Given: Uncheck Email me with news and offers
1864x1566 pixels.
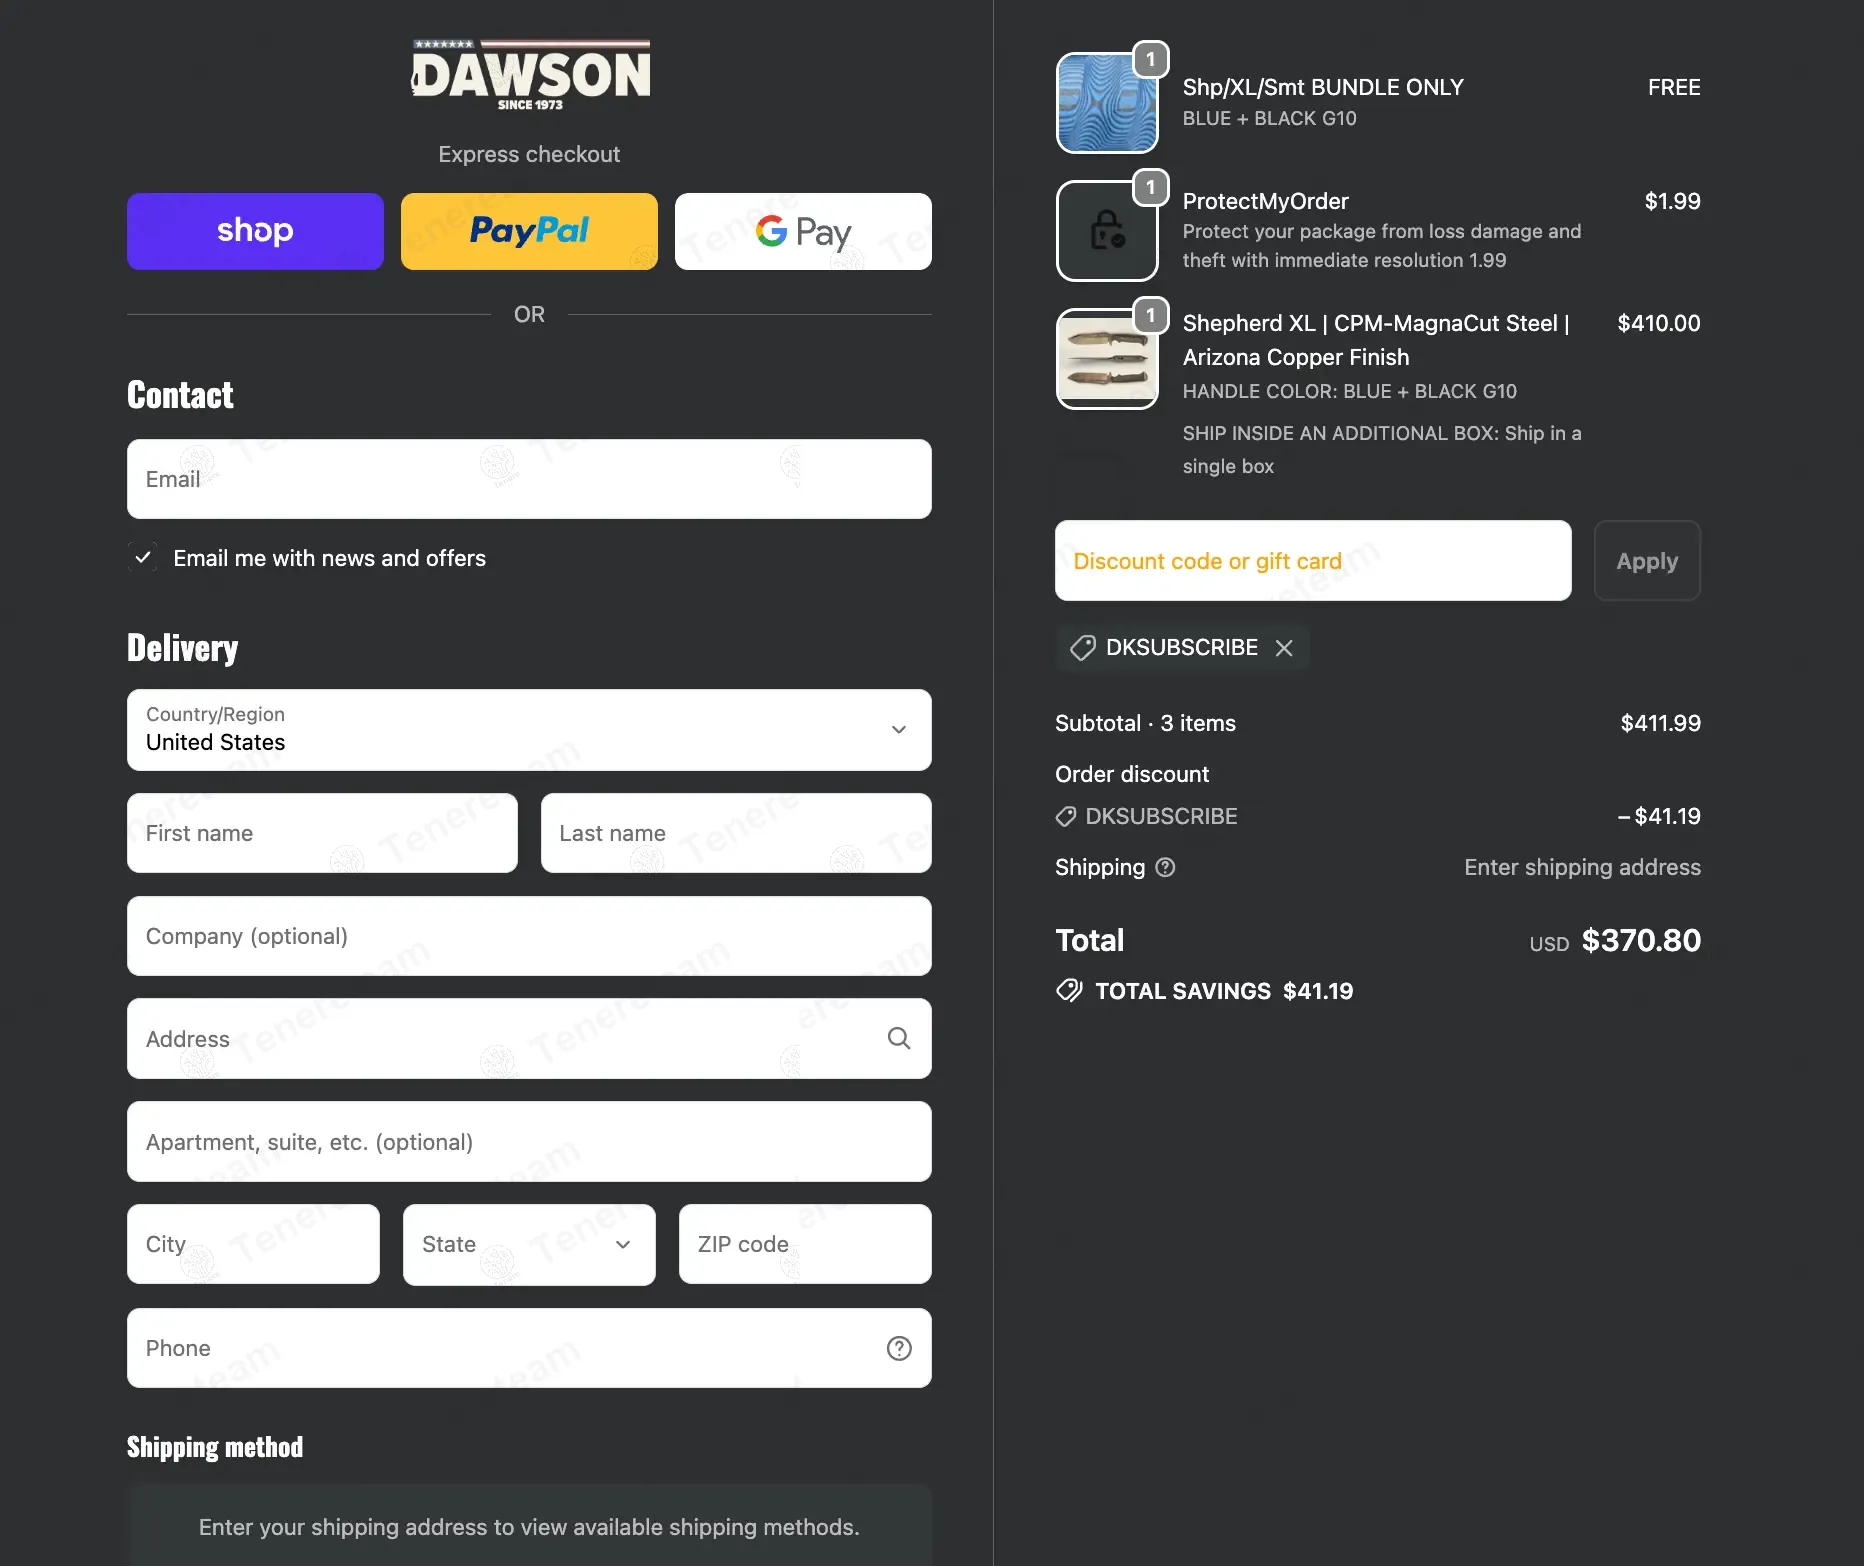Looking at the screenshot, I should (x=143, y=557).
